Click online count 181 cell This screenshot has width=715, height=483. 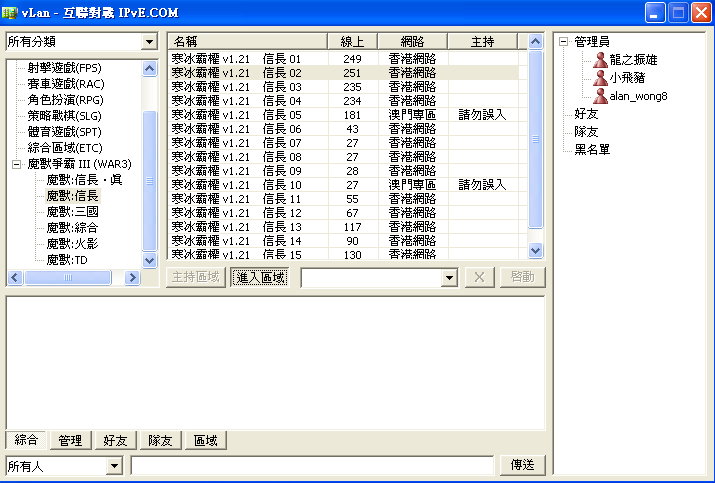(x=352, y=115)
